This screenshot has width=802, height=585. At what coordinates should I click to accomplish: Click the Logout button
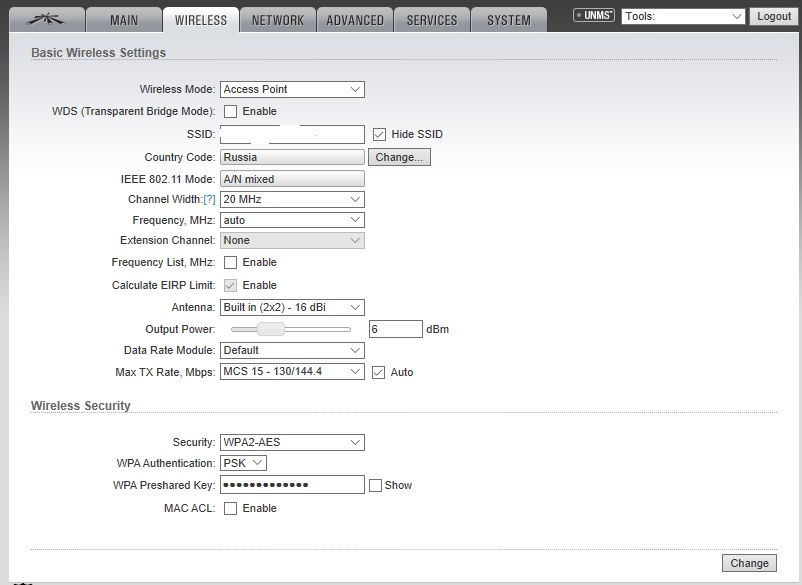pos(774,16)
